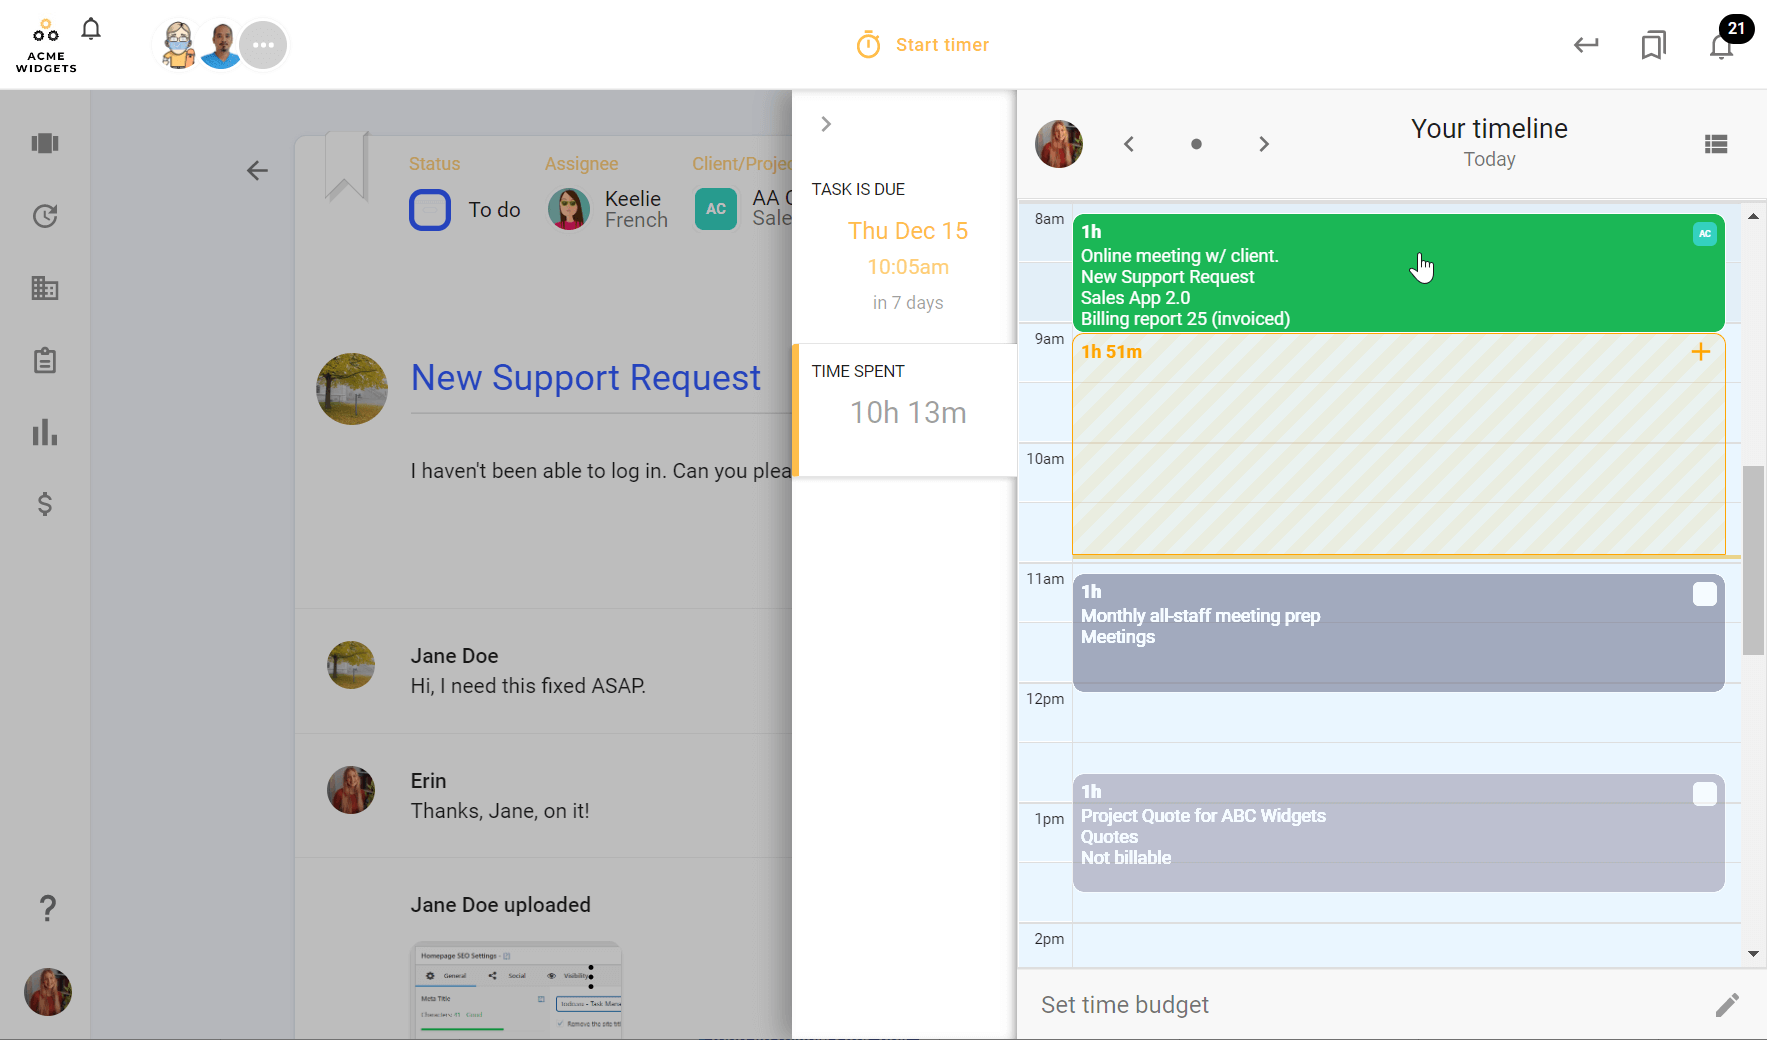Start the timer stopwatch icon

(x=868, y=45)
